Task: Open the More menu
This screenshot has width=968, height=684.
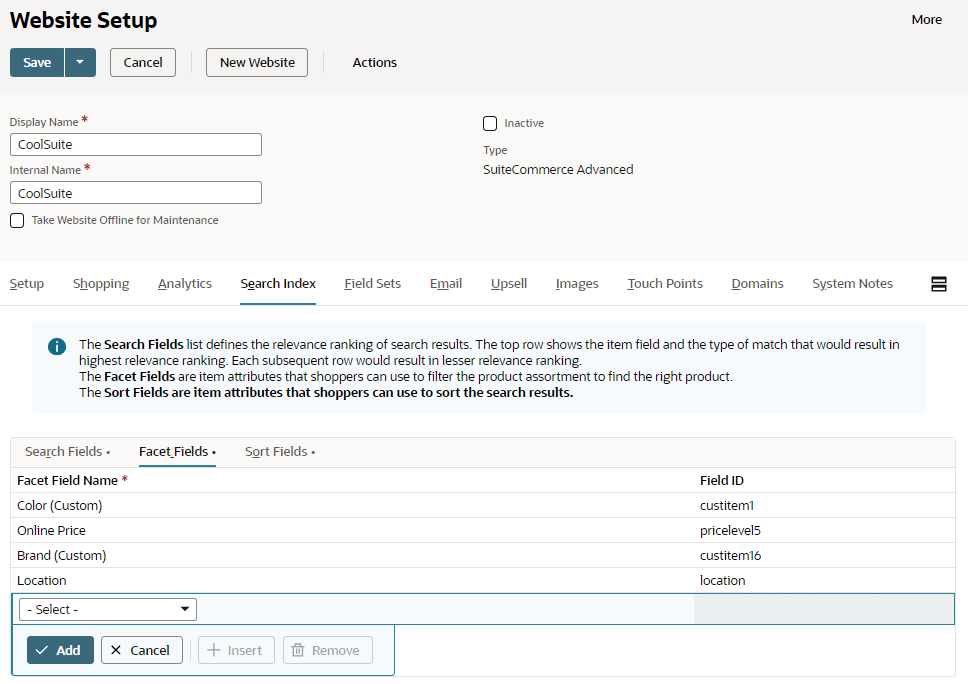Action: point(927,20)
